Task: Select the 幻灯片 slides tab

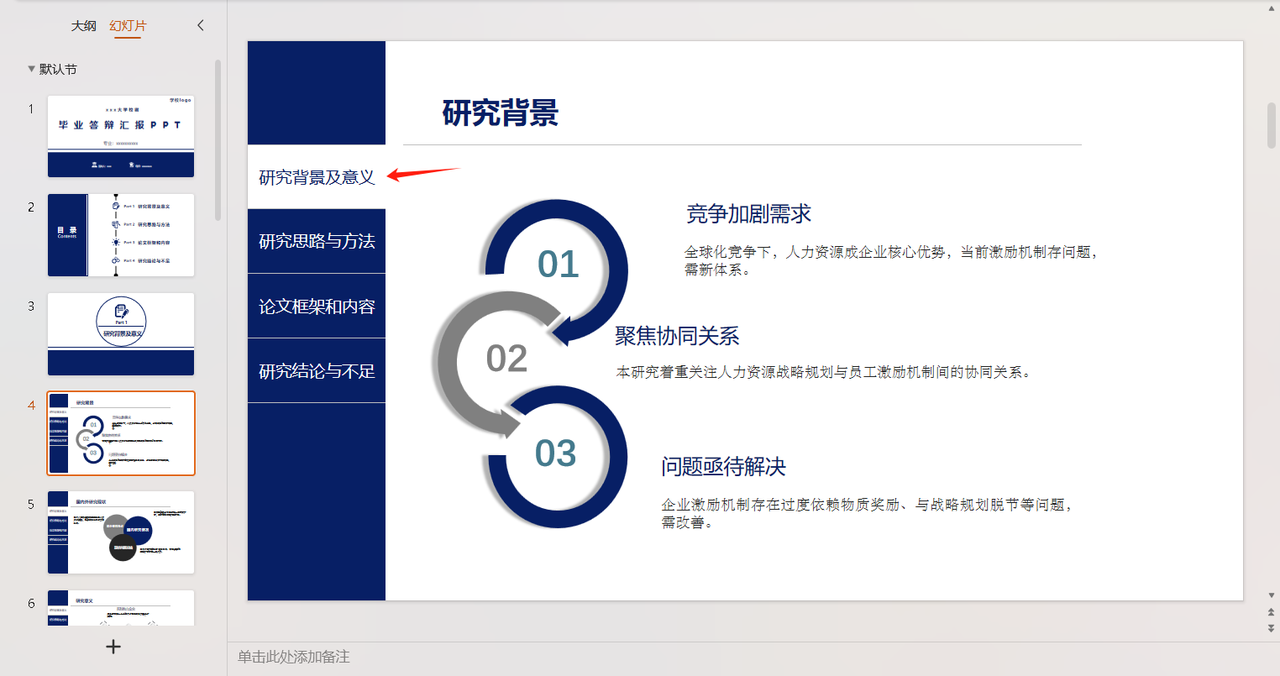Action: (x=127, y=25)
